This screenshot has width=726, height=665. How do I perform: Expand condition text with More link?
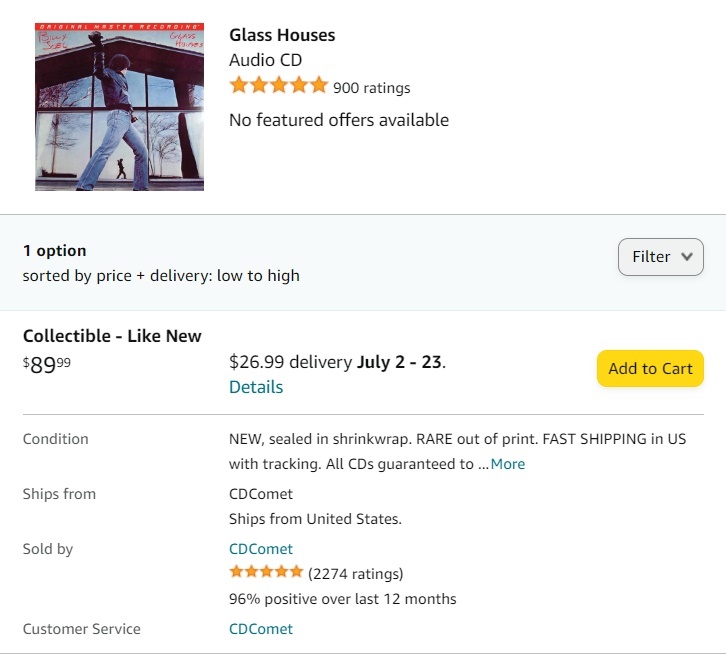point(508,464)
